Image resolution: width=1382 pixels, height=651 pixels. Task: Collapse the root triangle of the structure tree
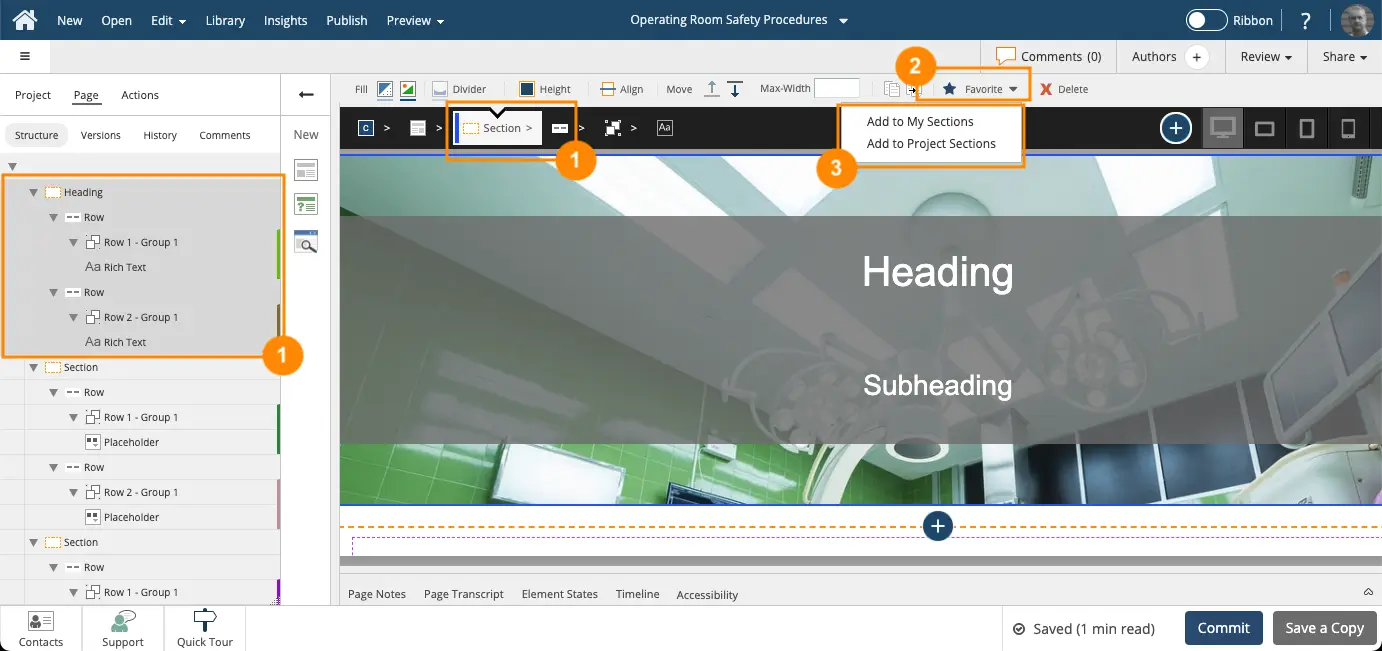click(x=12, y=167)
